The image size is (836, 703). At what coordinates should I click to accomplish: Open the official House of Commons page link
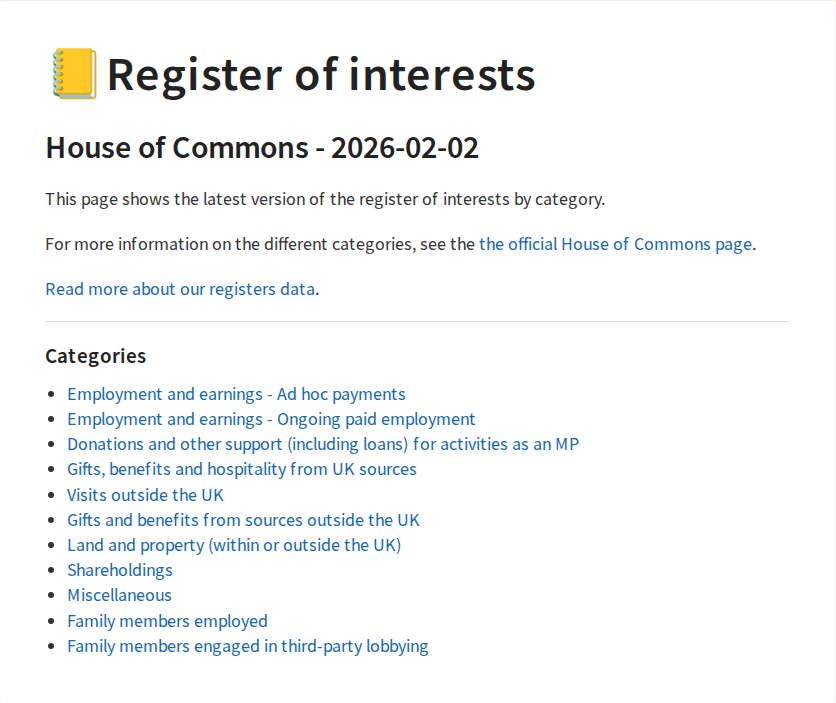click(615, 244)
